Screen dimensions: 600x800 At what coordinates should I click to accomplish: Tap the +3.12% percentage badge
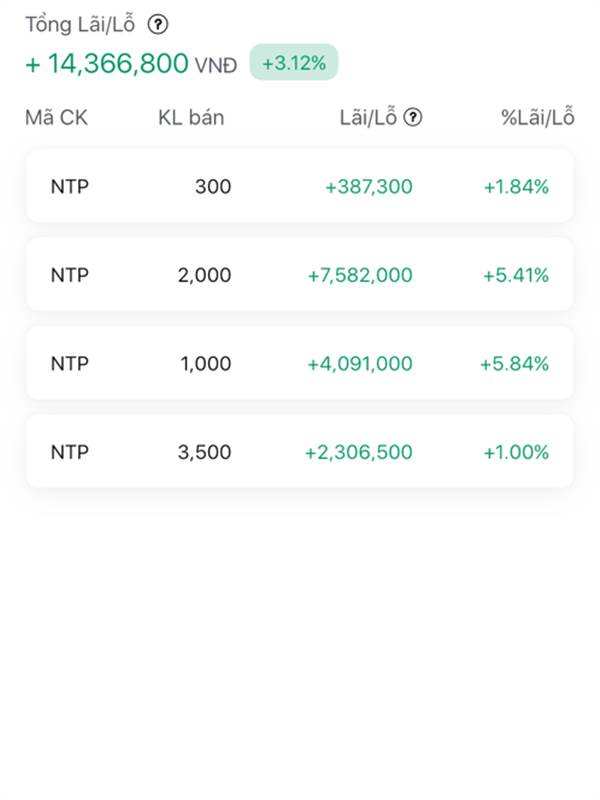294,63
